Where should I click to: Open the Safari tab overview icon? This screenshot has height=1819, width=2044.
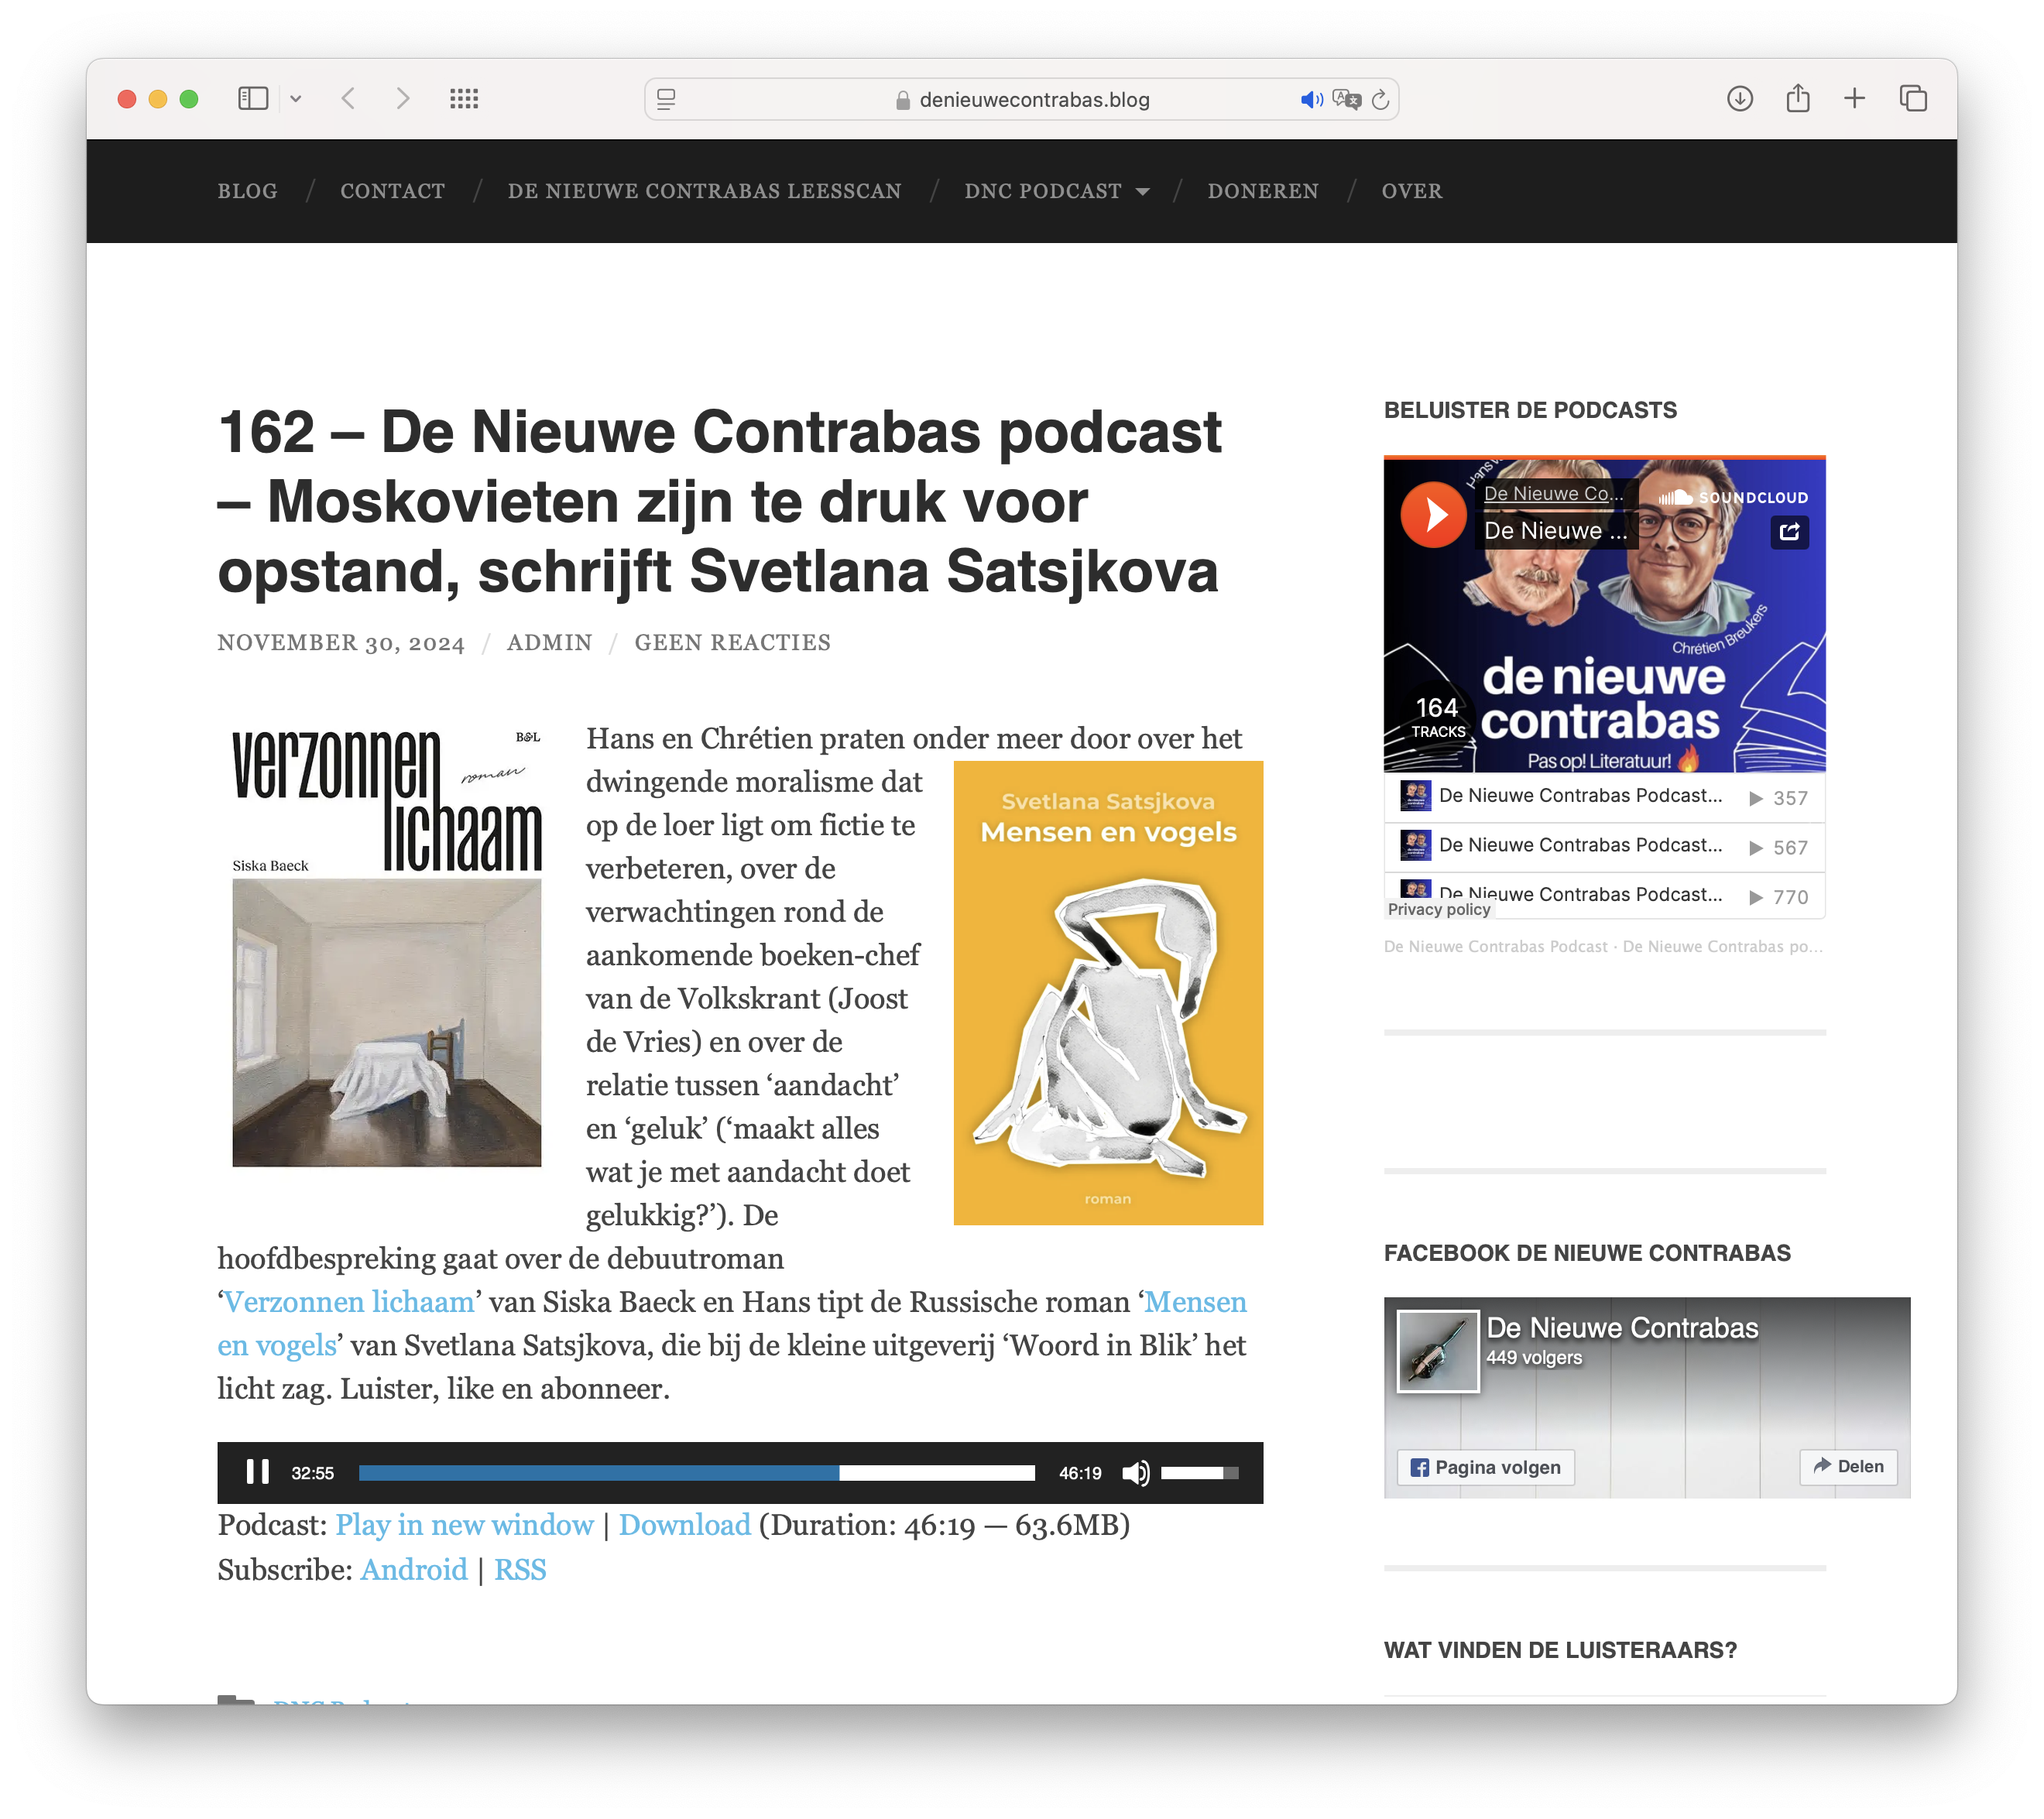(x=1912, y=98)
